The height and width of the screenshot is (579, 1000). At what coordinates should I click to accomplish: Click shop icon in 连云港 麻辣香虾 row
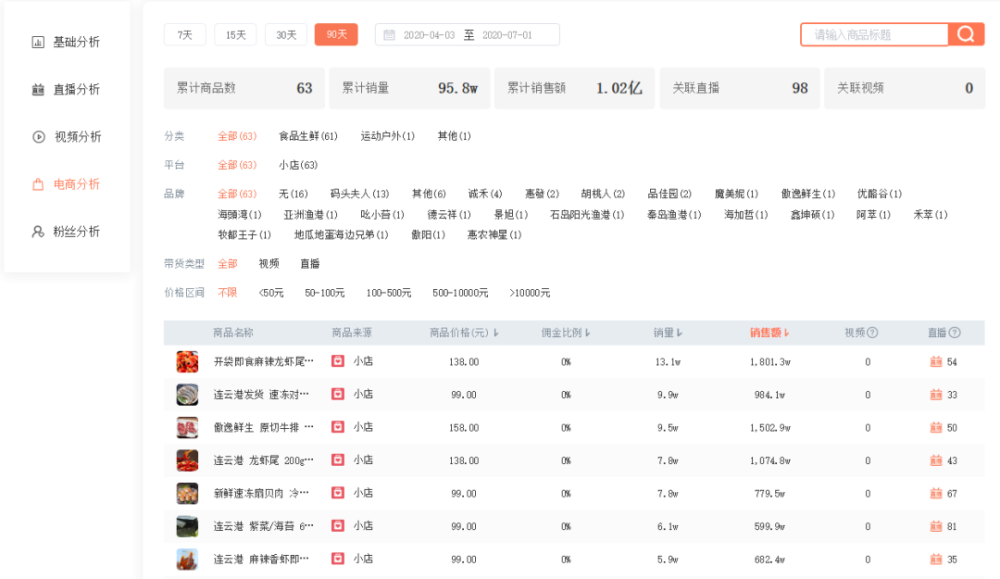pos(338,559)
